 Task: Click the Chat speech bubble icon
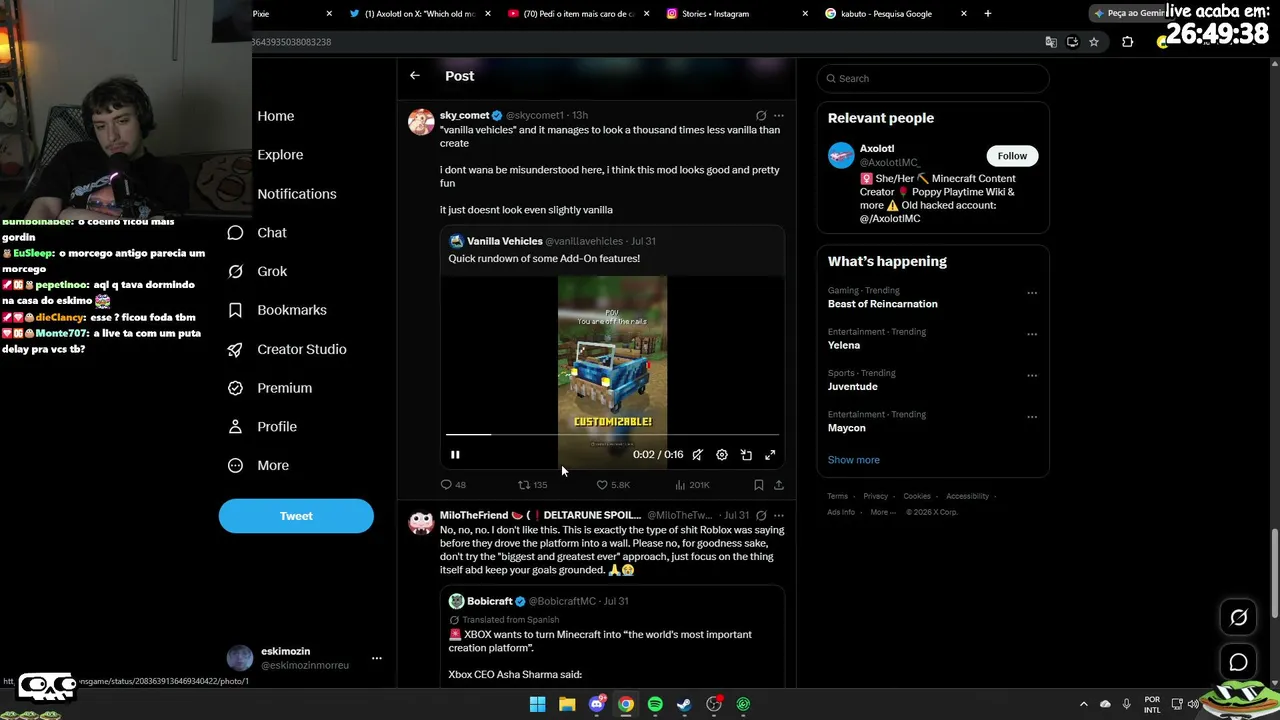pyautogui.click(x=235, y=233)
